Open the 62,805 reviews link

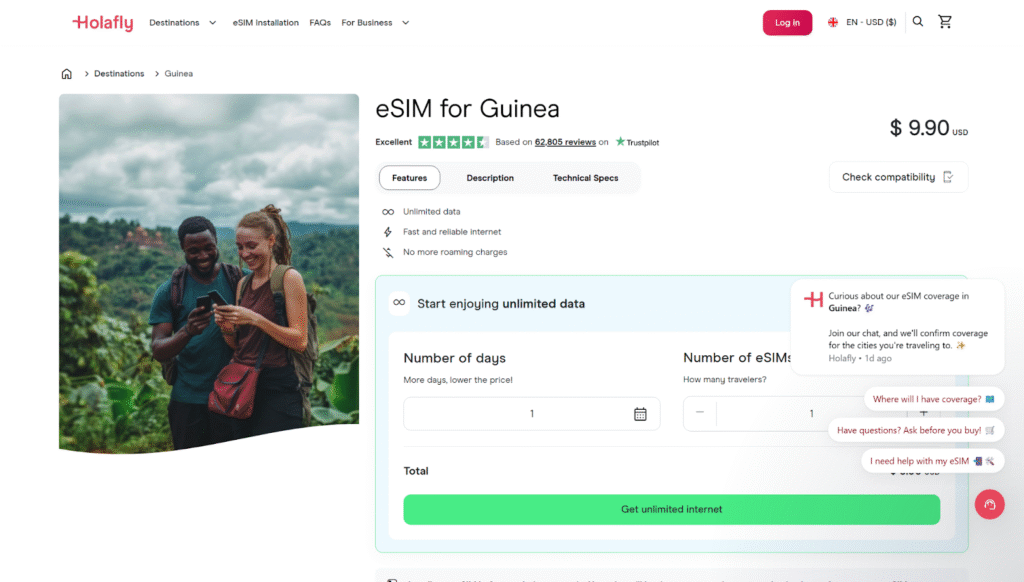565,142
